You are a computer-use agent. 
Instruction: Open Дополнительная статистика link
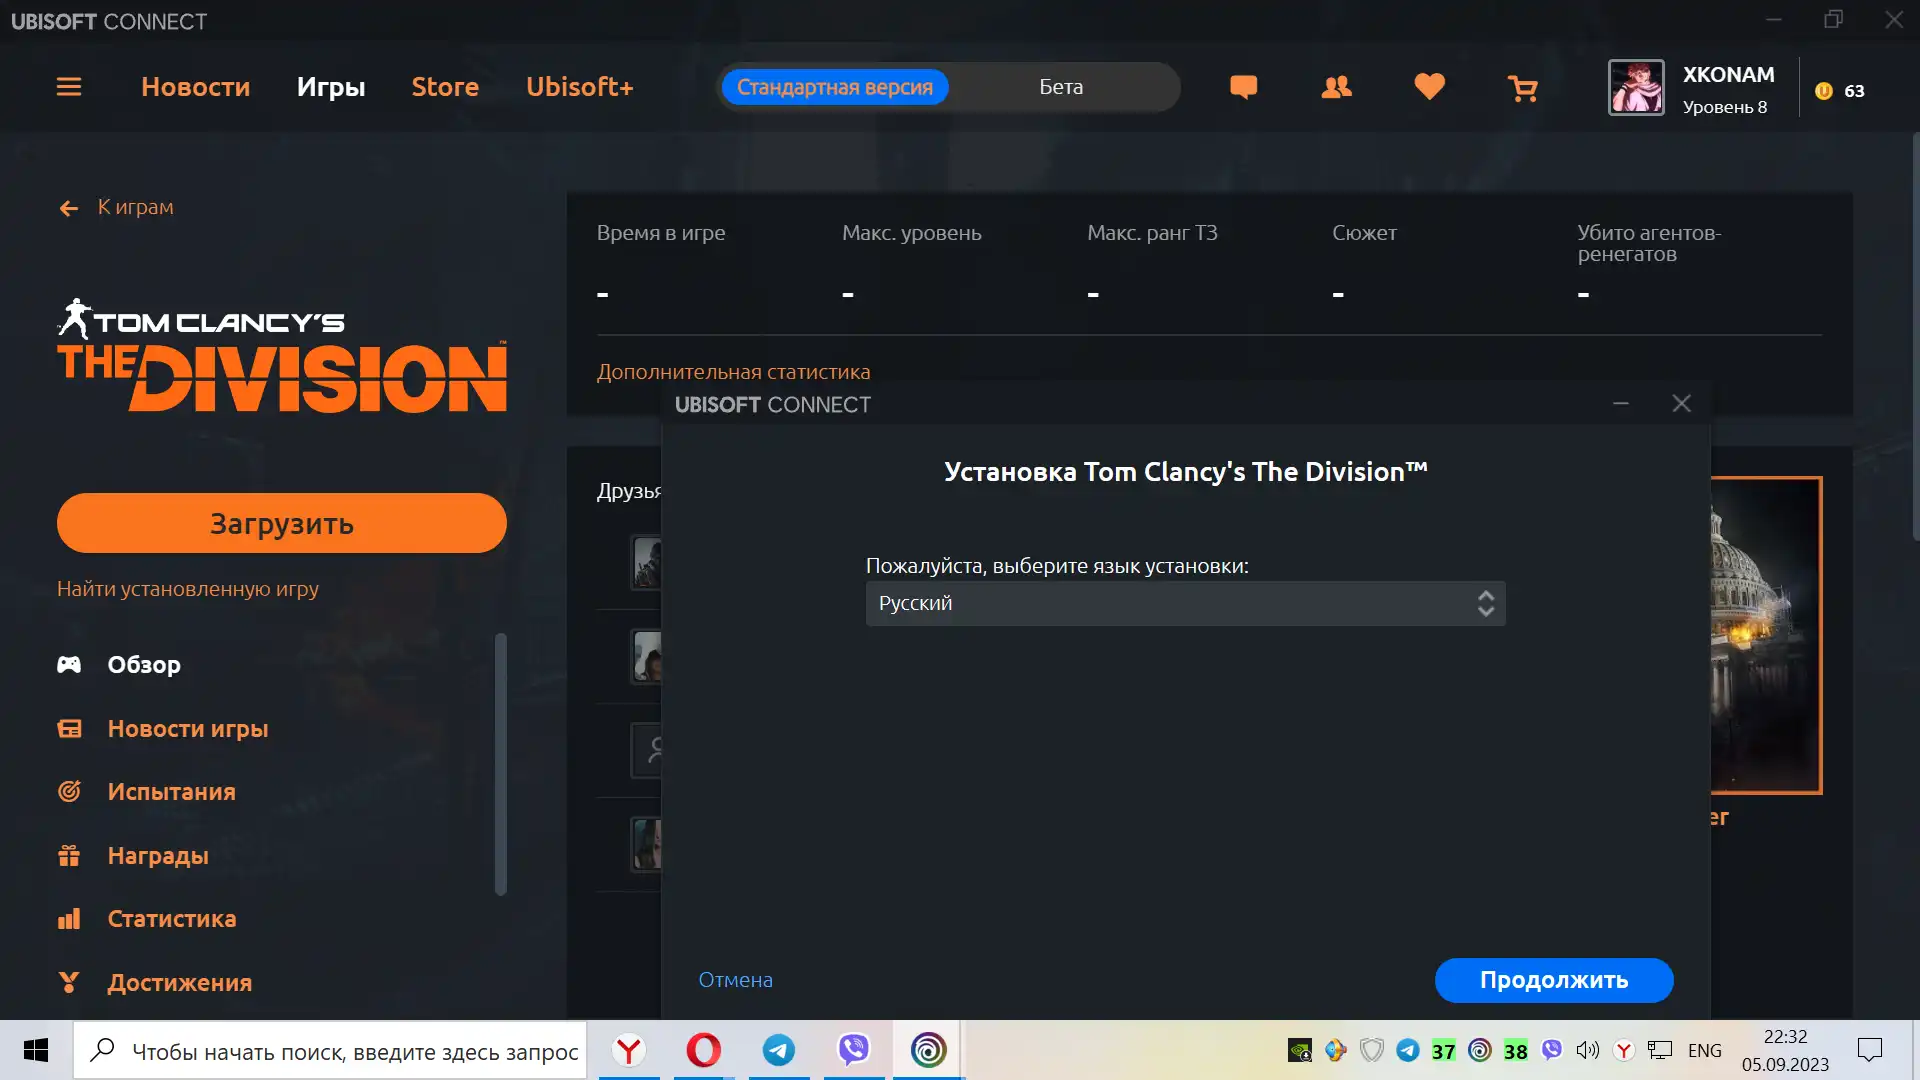tap(733, 372)
